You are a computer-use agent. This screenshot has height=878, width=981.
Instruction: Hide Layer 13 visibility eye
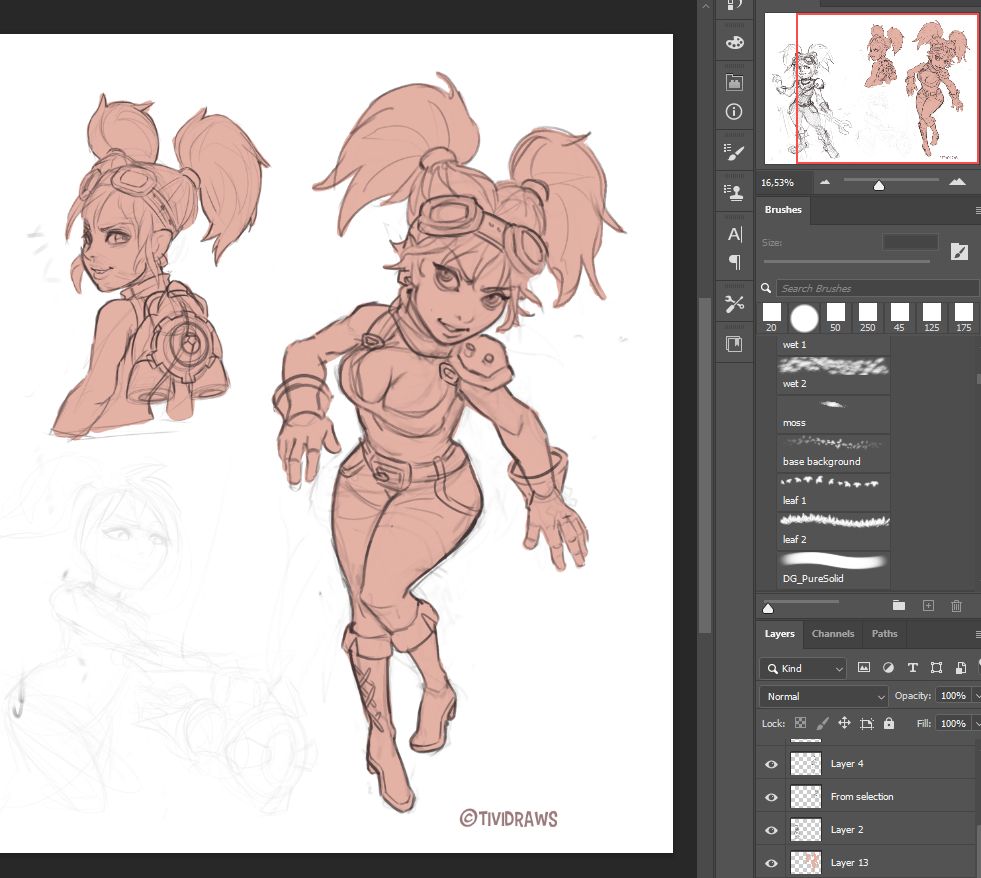click(771, 864)
